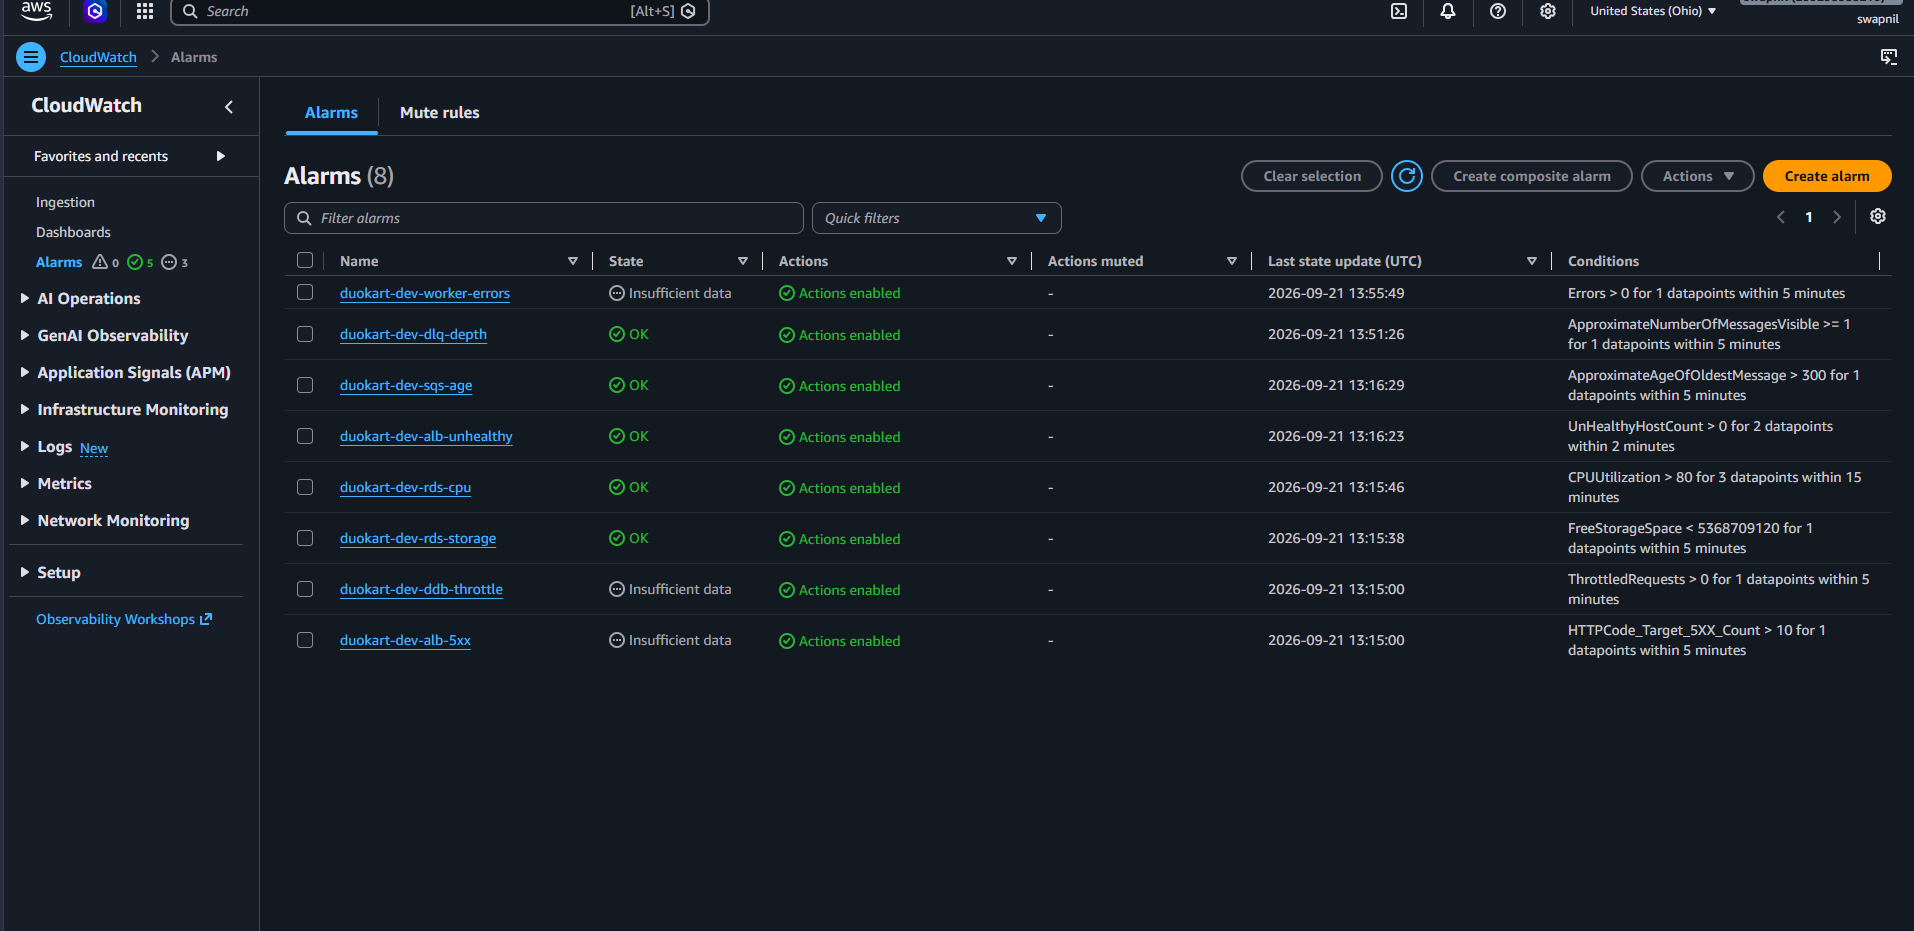Viewport: 1914px width, 931px height.
Task: Open the duokart-dev-alb-unhealthy alarm link
Action: [426, 436]
